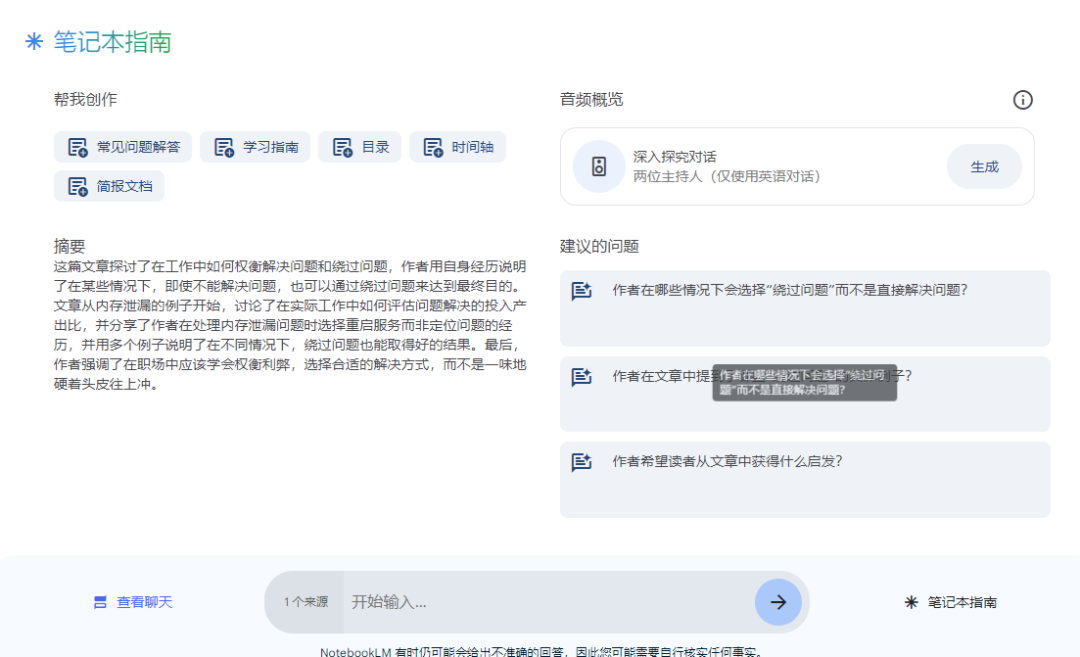Viewport: 1080px width, 657px height.
Task: Click the 1 个来源 source selector
Action: tap(305, 602)
